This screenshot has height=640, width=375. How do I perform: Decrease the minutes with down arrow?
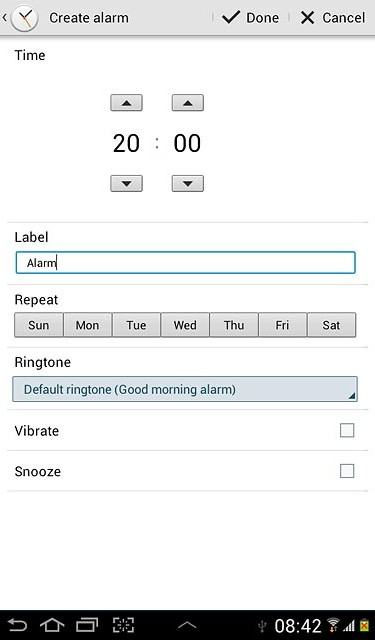[x=188, y=184]
